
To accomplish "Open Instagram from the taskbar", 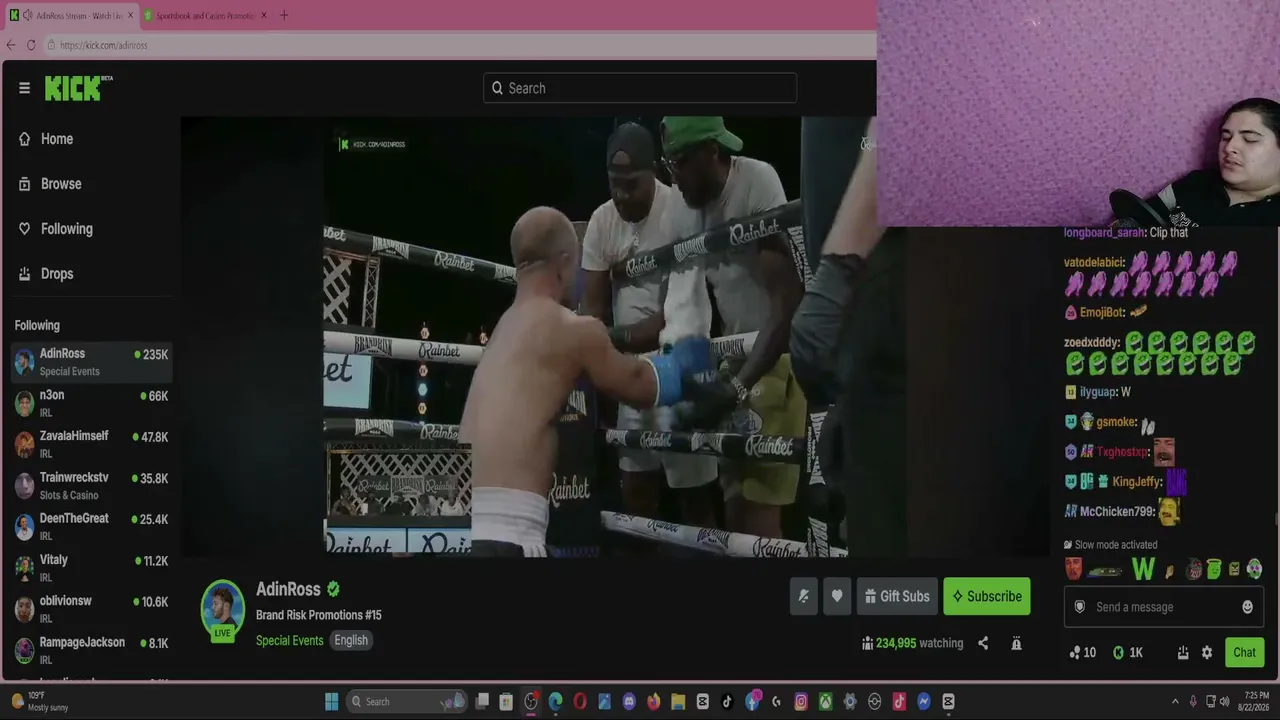I will tap(801, 701).
